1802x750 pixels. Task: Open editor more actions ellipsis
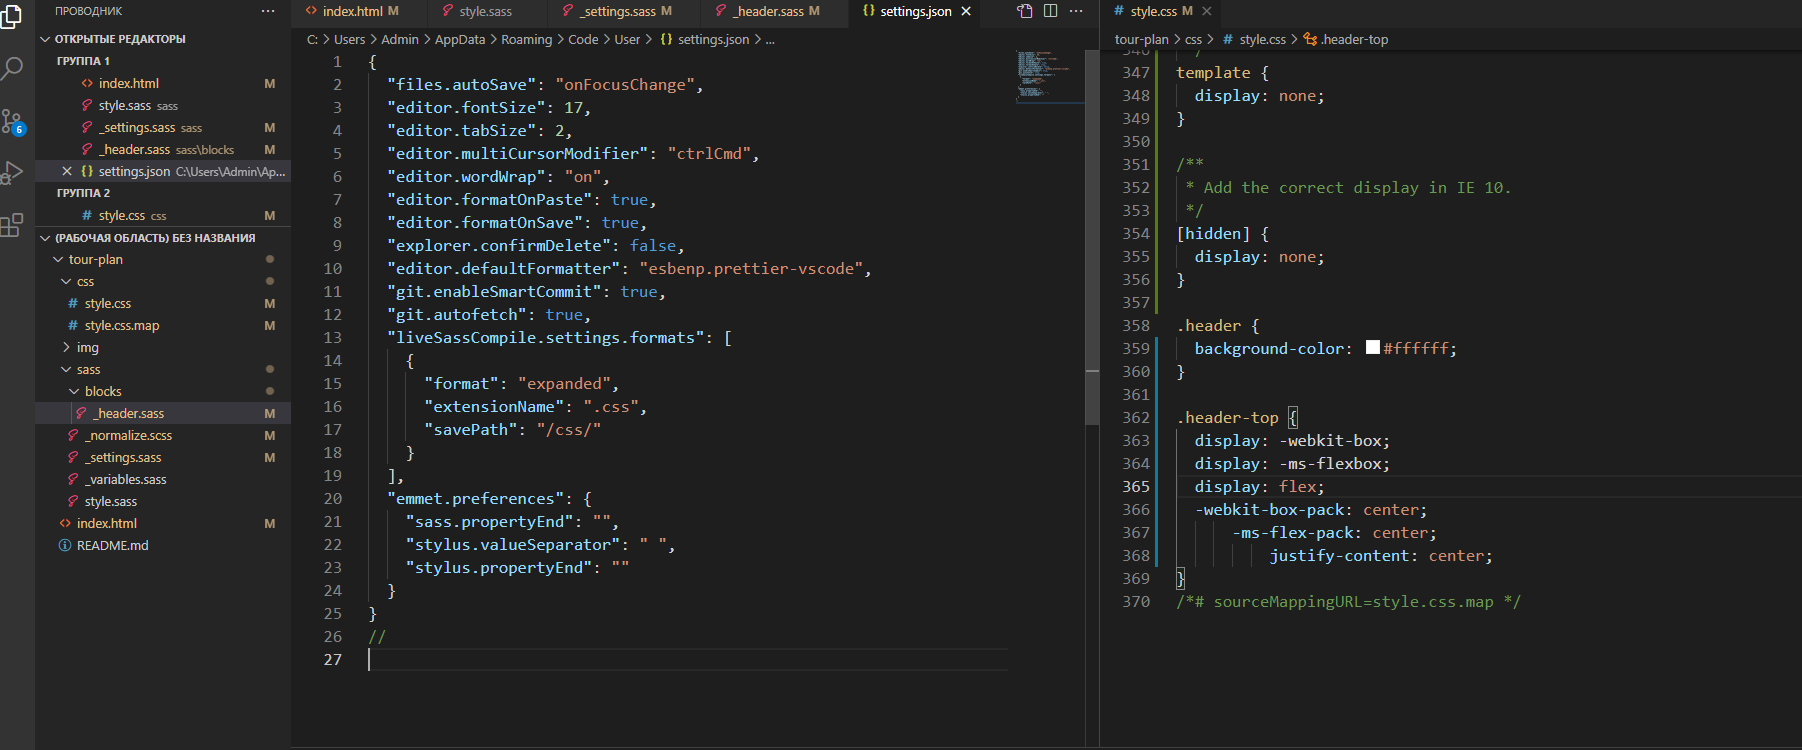(1076, 11)
